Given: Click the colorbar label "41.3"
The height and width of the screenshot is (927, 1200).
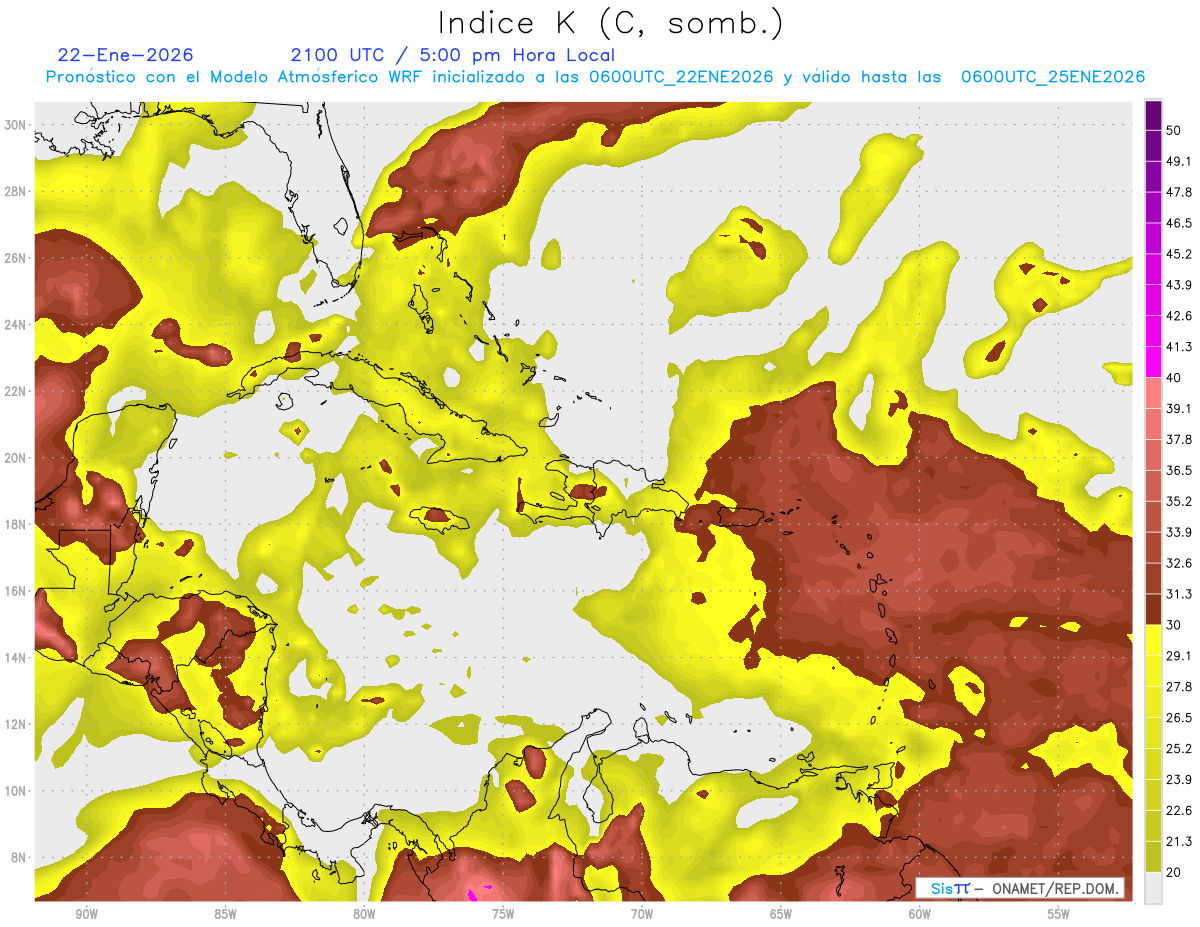Looking at the screenshot, I should tap(1179, 347).
